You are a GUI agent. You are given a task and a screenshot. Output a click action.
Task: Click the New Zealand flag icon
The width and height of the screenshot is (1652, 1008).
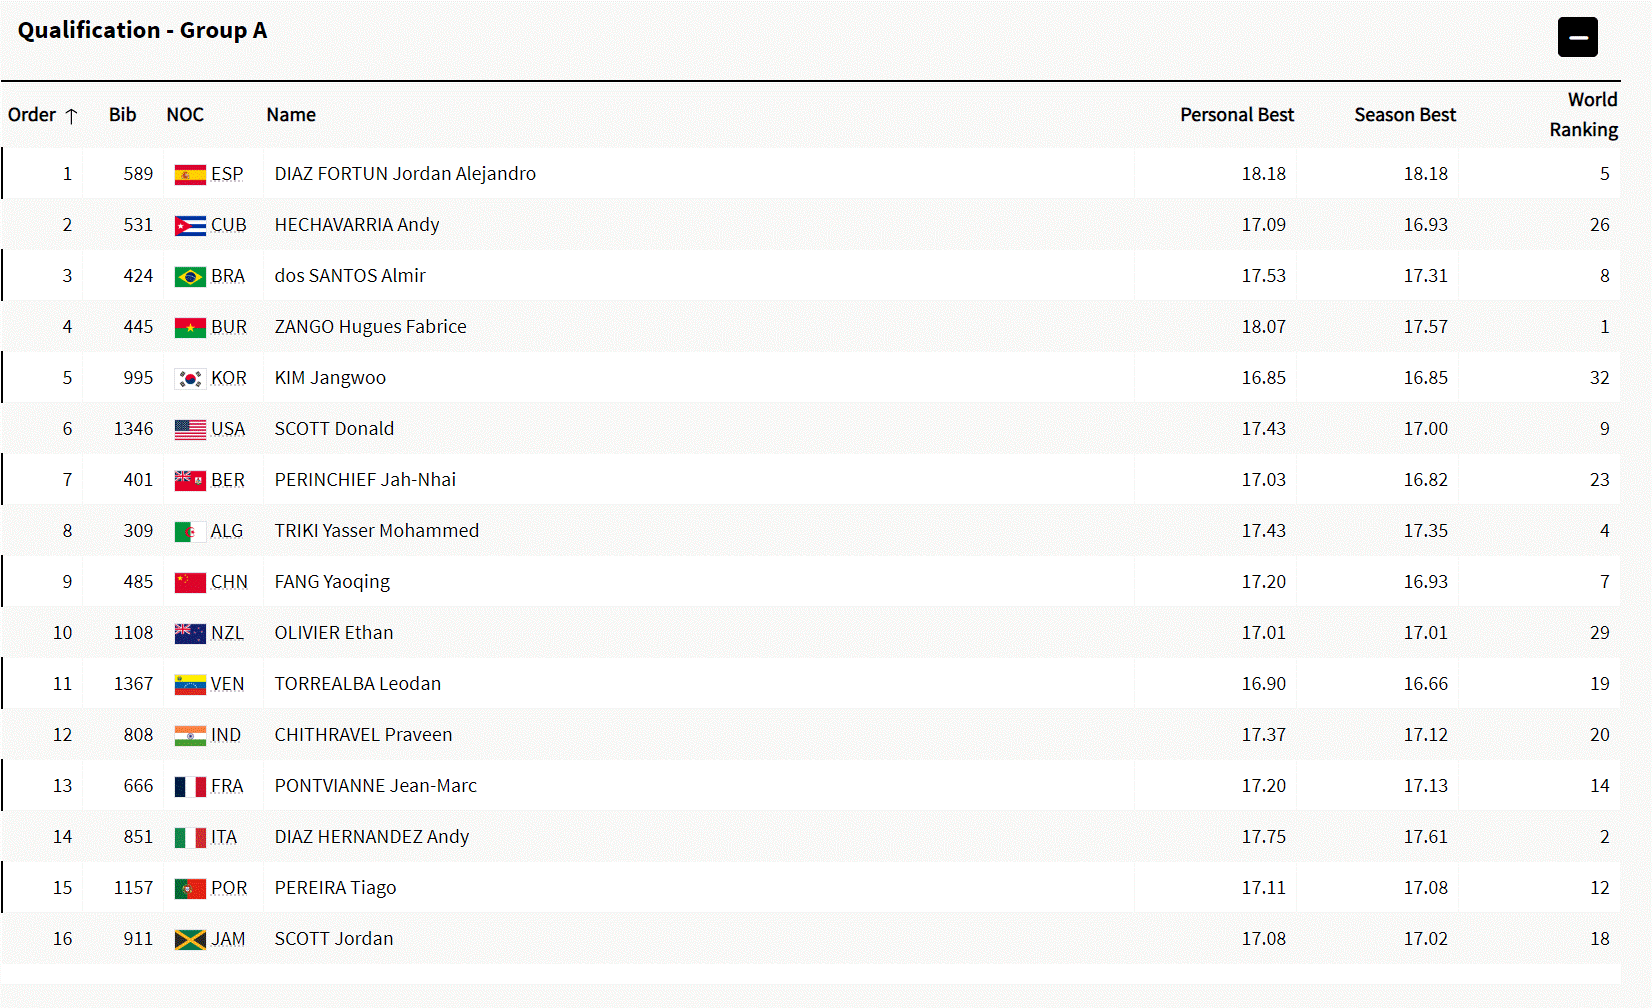point(190,634)
